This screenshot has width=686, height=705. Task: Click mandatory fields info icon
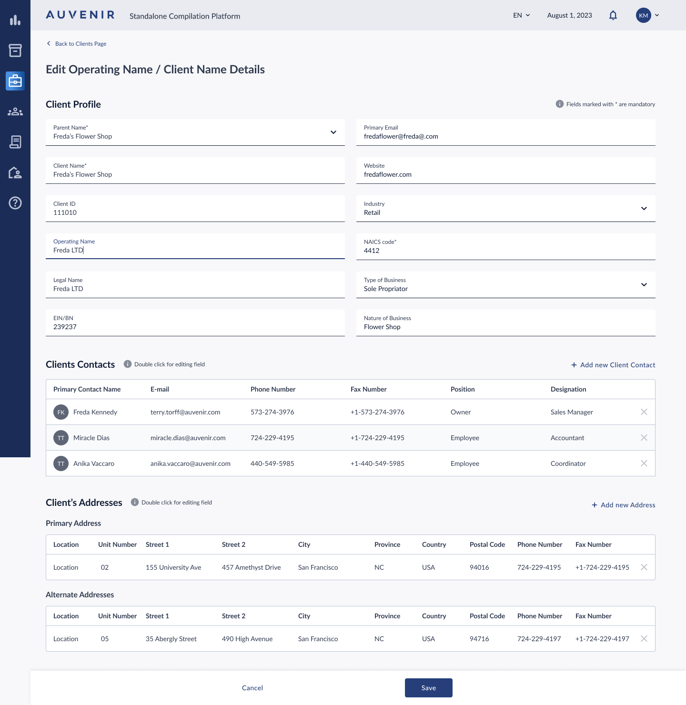559,104
